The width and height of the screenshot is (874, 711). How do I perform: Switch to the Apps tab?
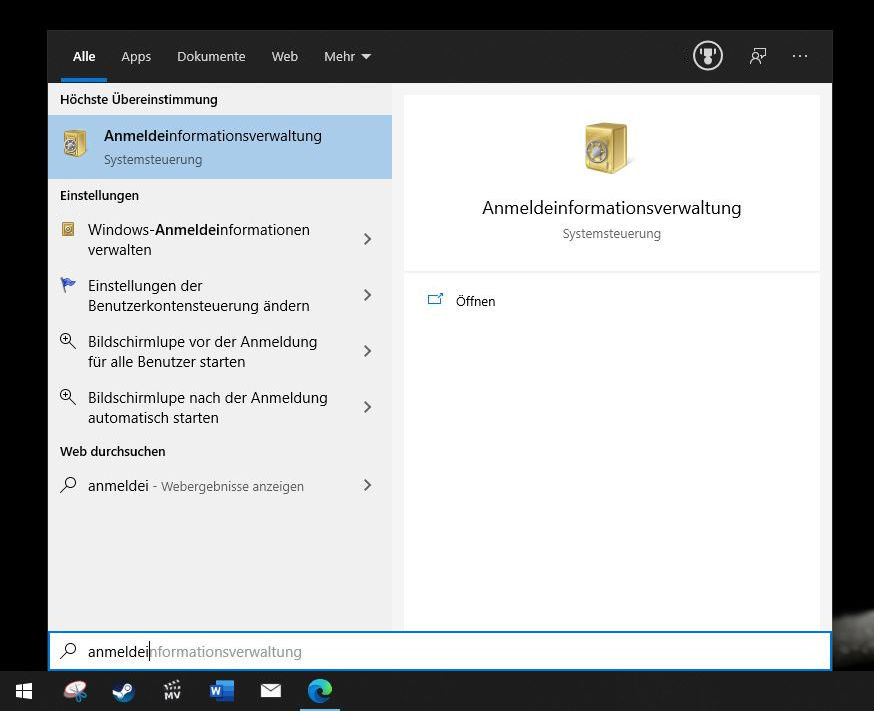(136, 57)
